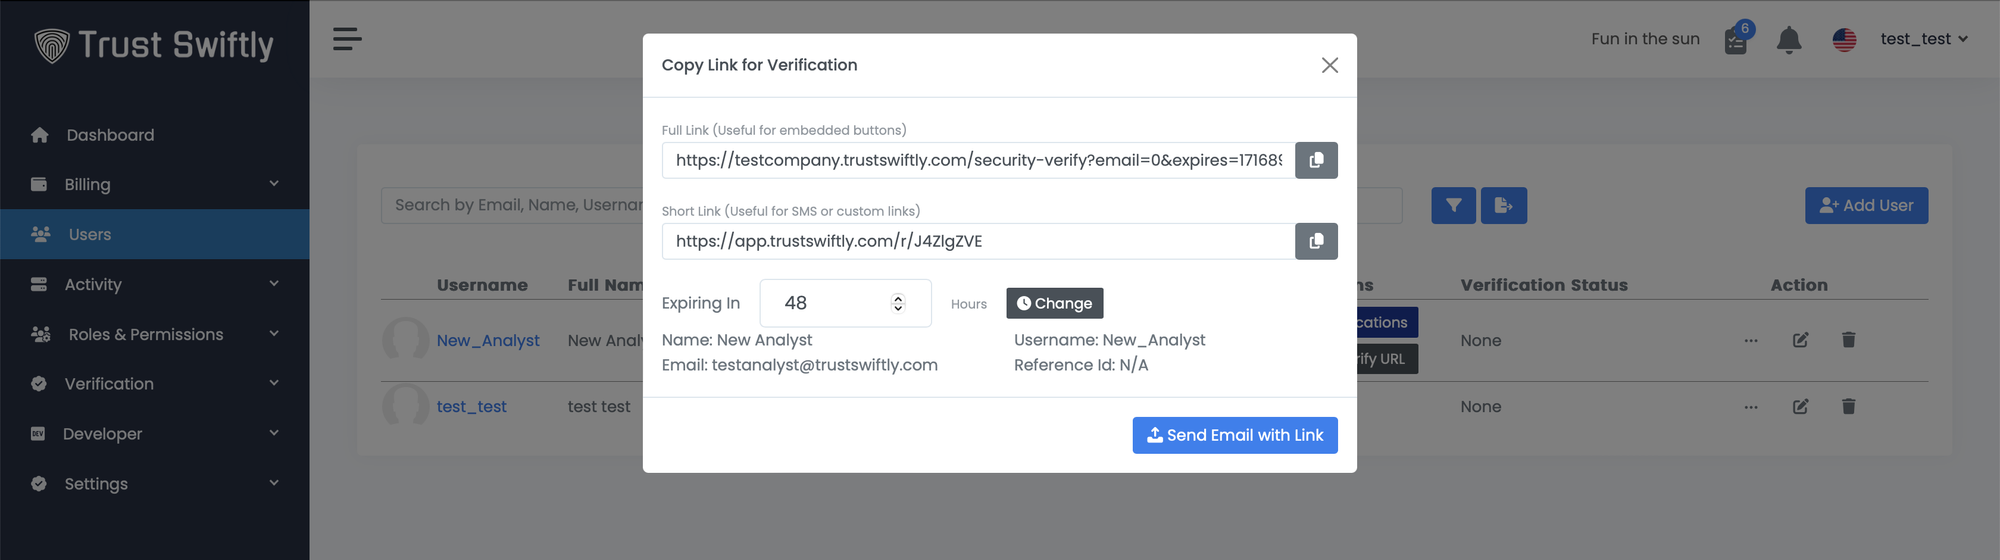Viewport: 2000px width, 560px height.
Task: Send Email with Link button
Action: [x=1234, y=435]
